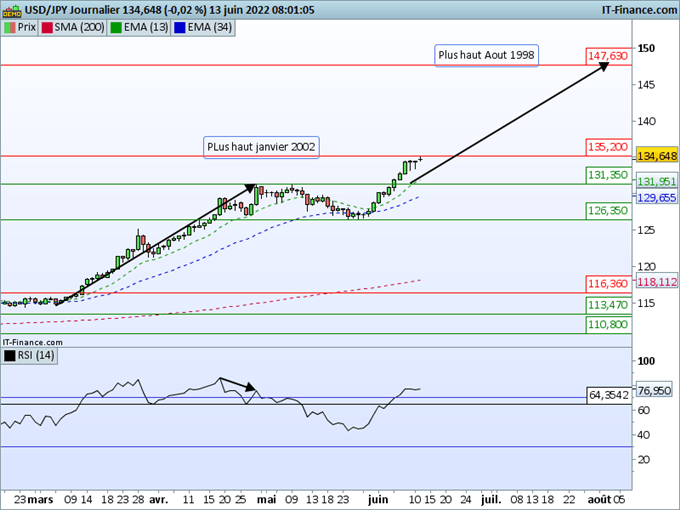The image size is (680, 510).
Task: Click the 131,350 support level label
Action: tap(608, 175)
